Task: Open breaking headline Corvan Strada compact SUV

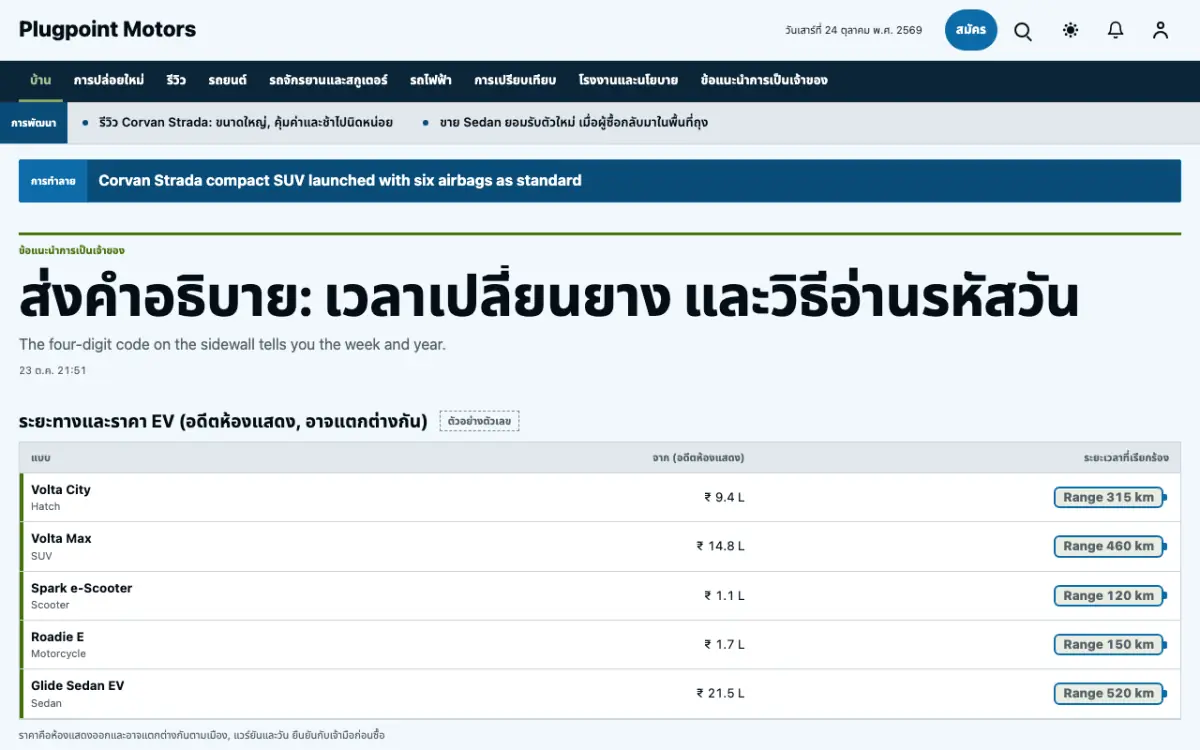Action: click(x=340, y=181)
